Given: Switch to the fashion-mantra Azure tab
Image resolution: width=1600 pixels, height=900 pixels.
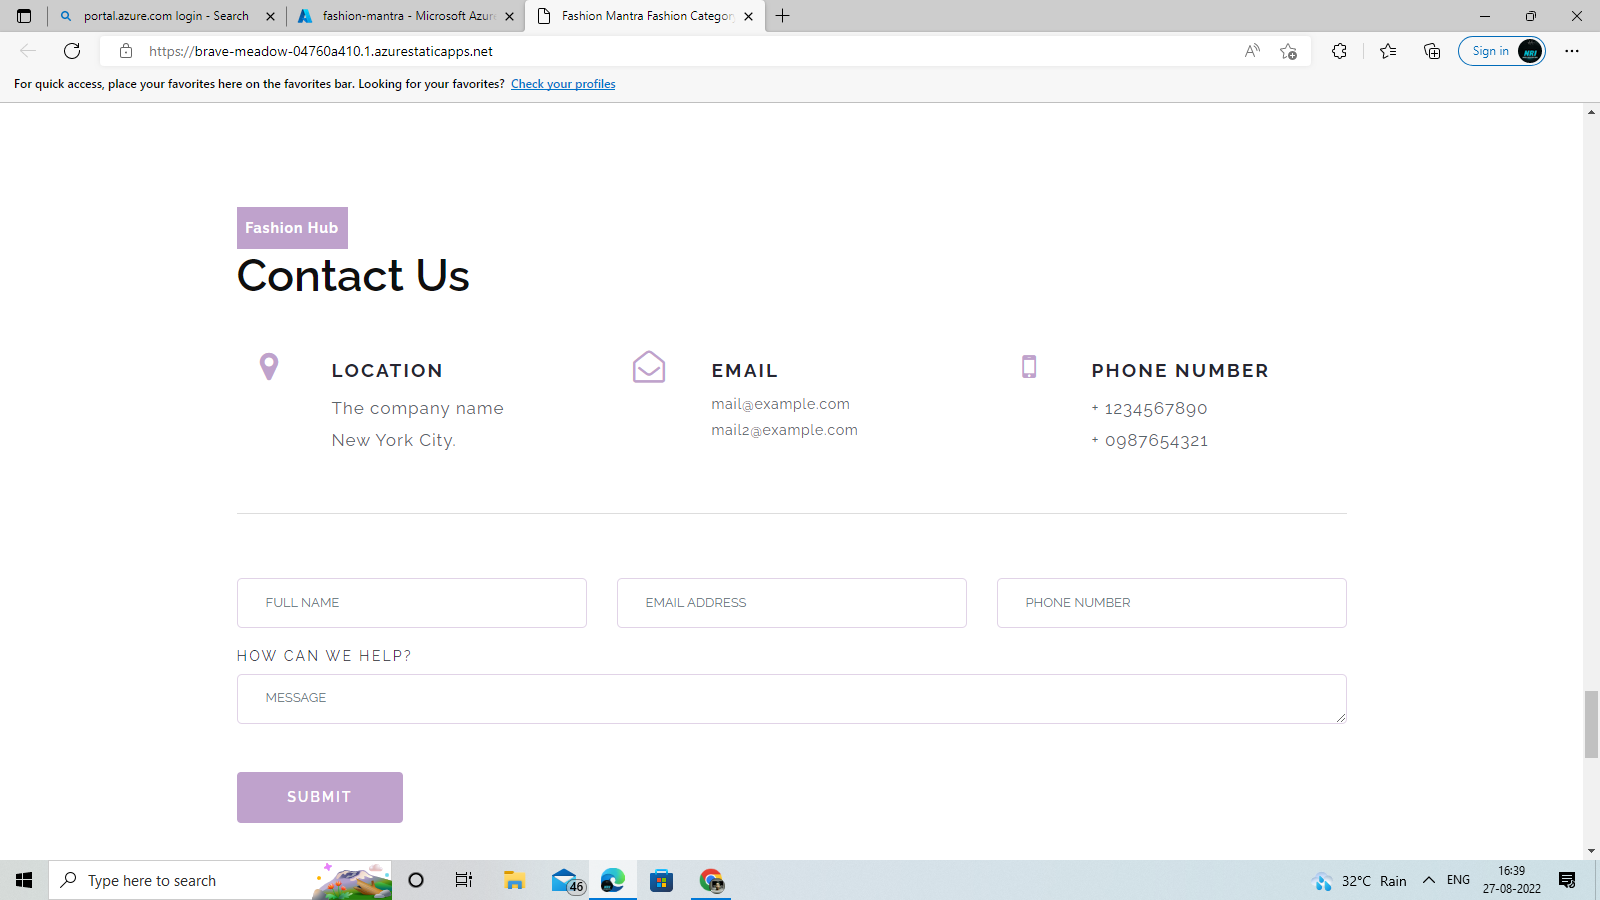Looking at the screenshot, I should (404, 16).
